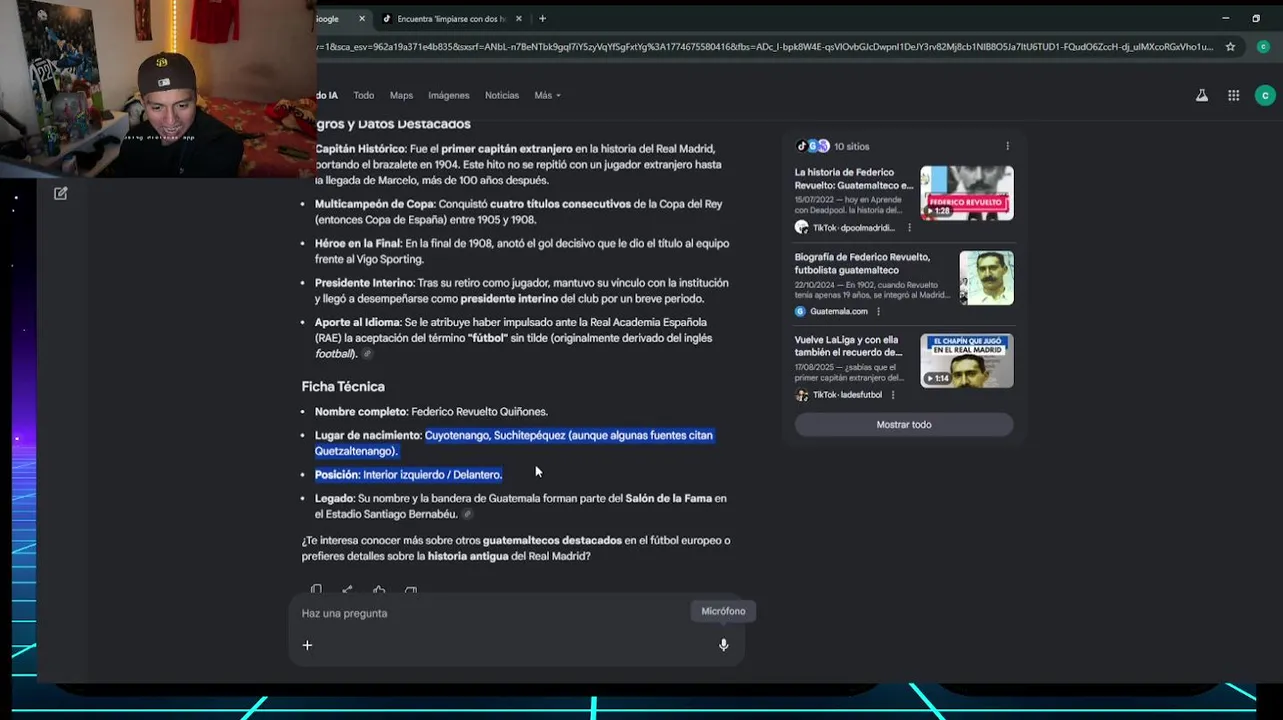This screenshot has width=1283, height=720.
Task: Open the Search Labs flask icon
Action: point(1201,95)
